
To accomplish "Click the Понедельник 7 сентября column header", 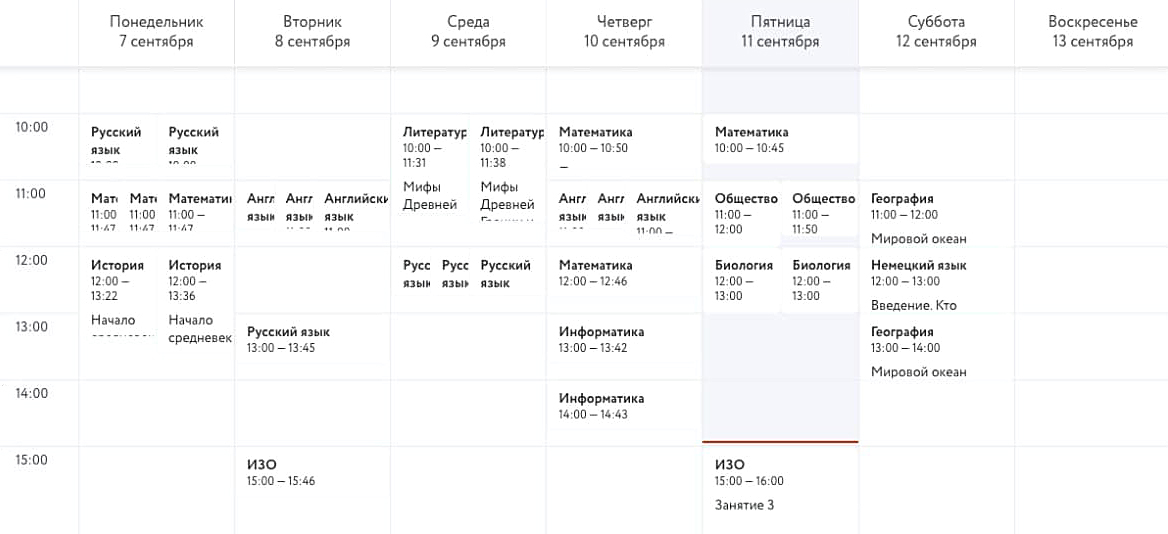I will coord(156,32).
